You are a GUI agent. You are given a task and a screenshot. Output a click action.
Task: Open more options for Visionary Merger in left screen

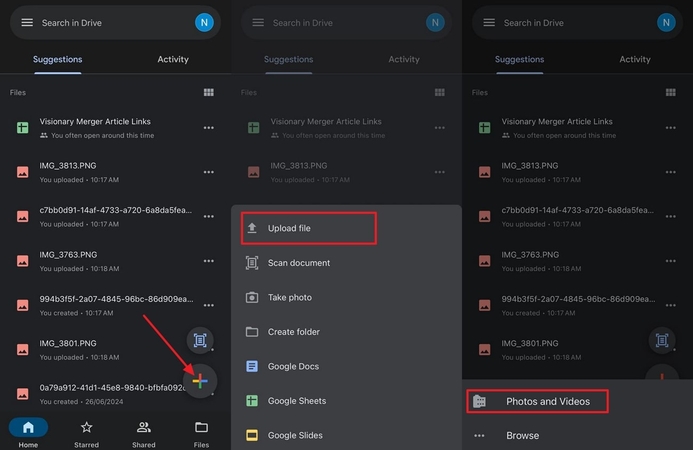click(x=209, y=128)
